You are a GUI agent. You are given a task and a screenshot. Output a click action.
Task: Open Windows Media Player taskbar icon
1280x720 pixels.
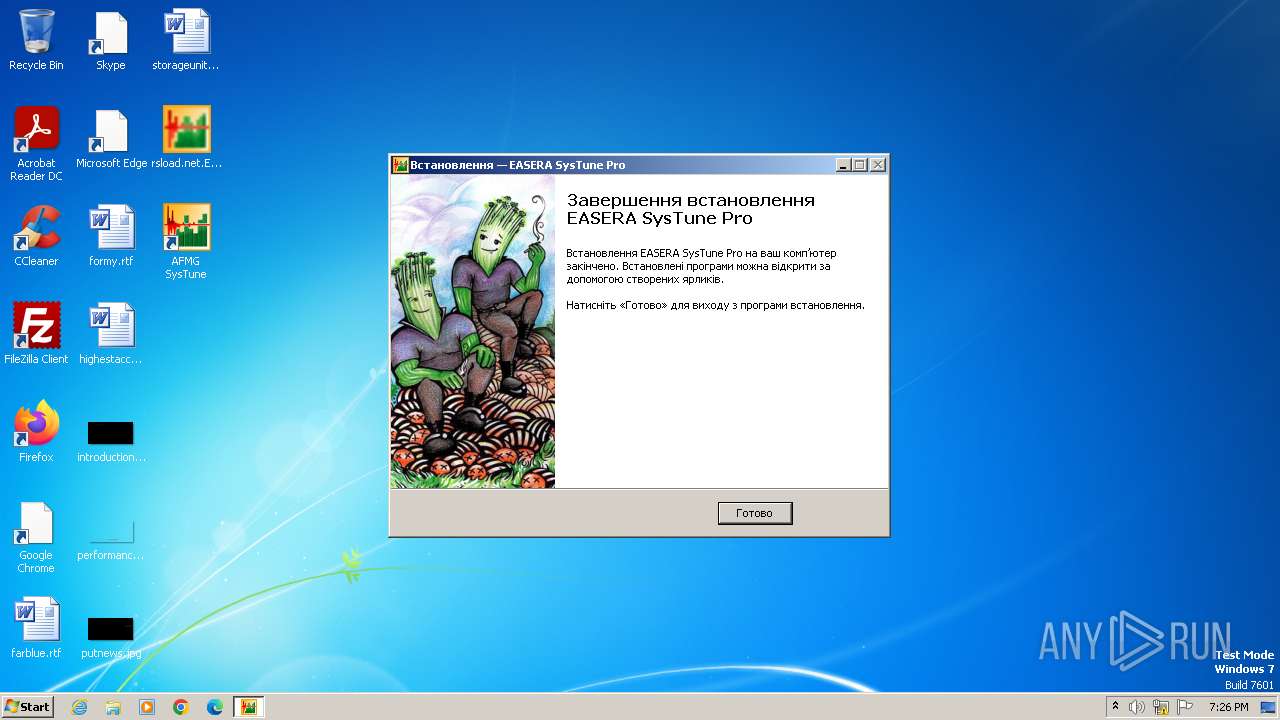click(147, 707)
